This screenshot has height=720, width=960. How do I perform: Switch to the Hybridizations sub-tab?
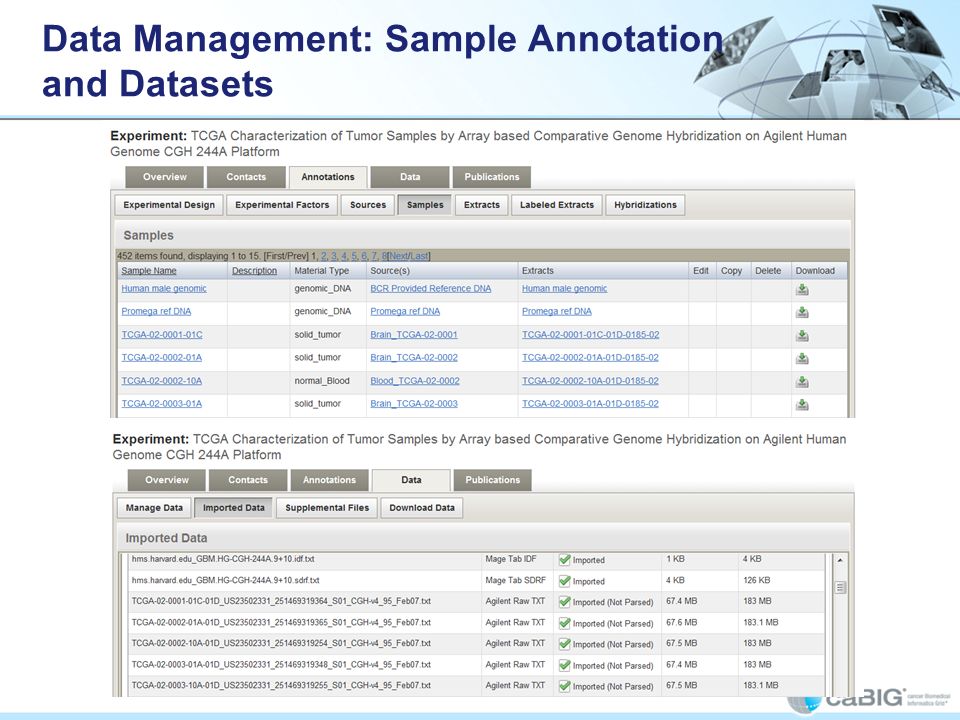645,205
